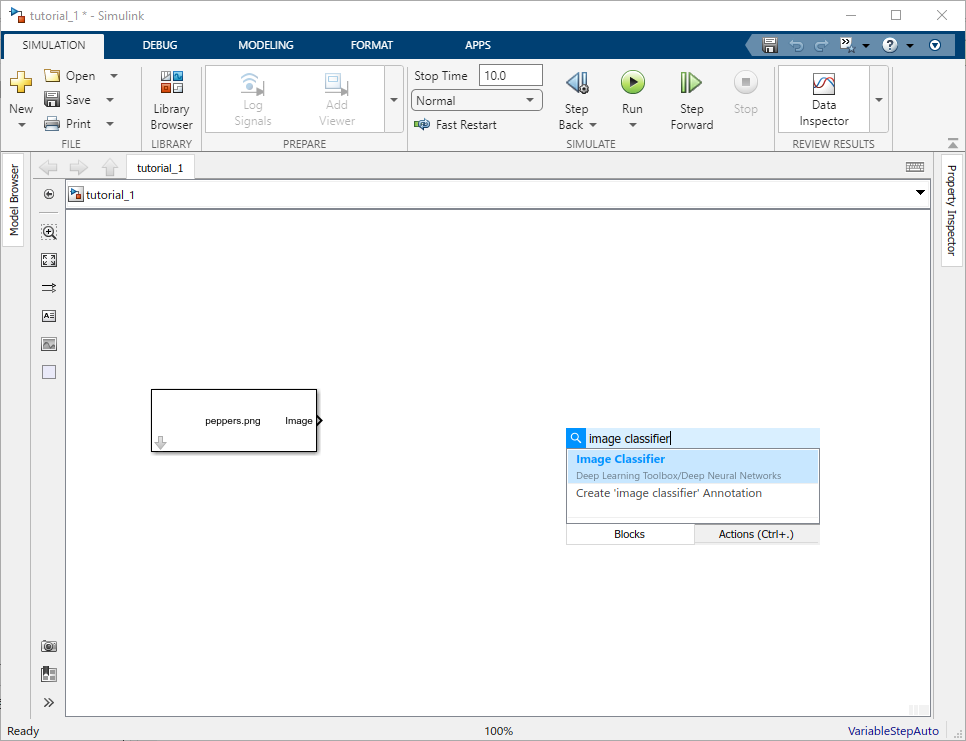Viewport: 966px width, 741px height.
Task: Toggle Fast Restart mode
Action: pyautogui.click(x=455, y=125)
